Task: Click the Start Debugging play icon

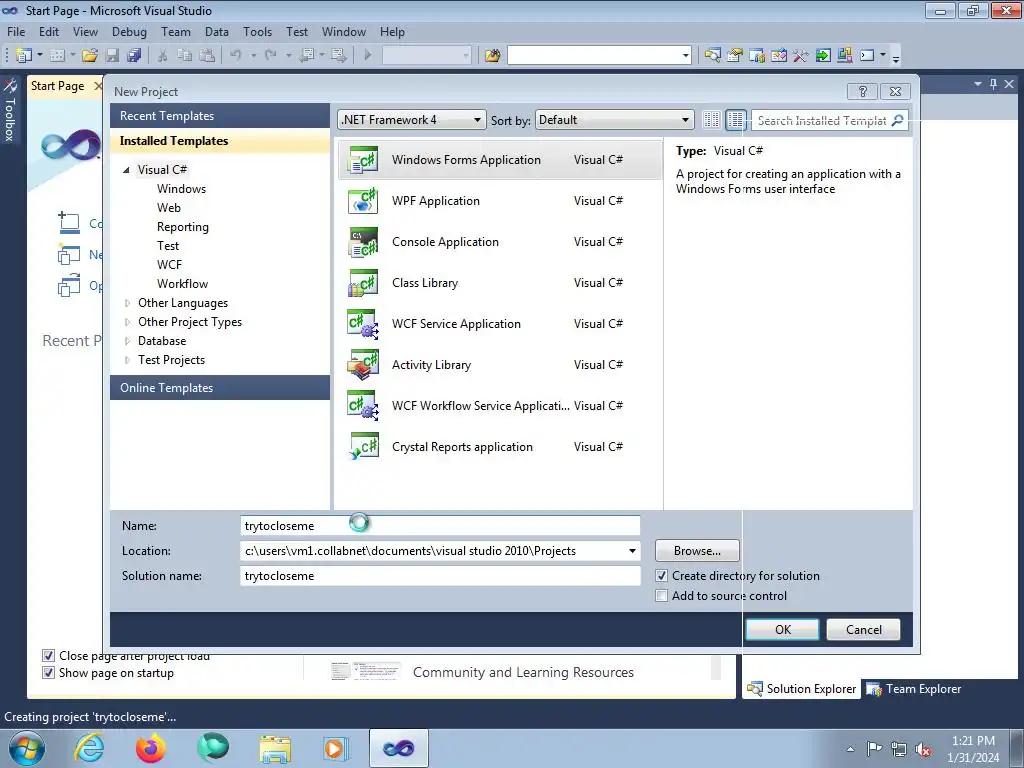Action: click(x=368, y=56)
